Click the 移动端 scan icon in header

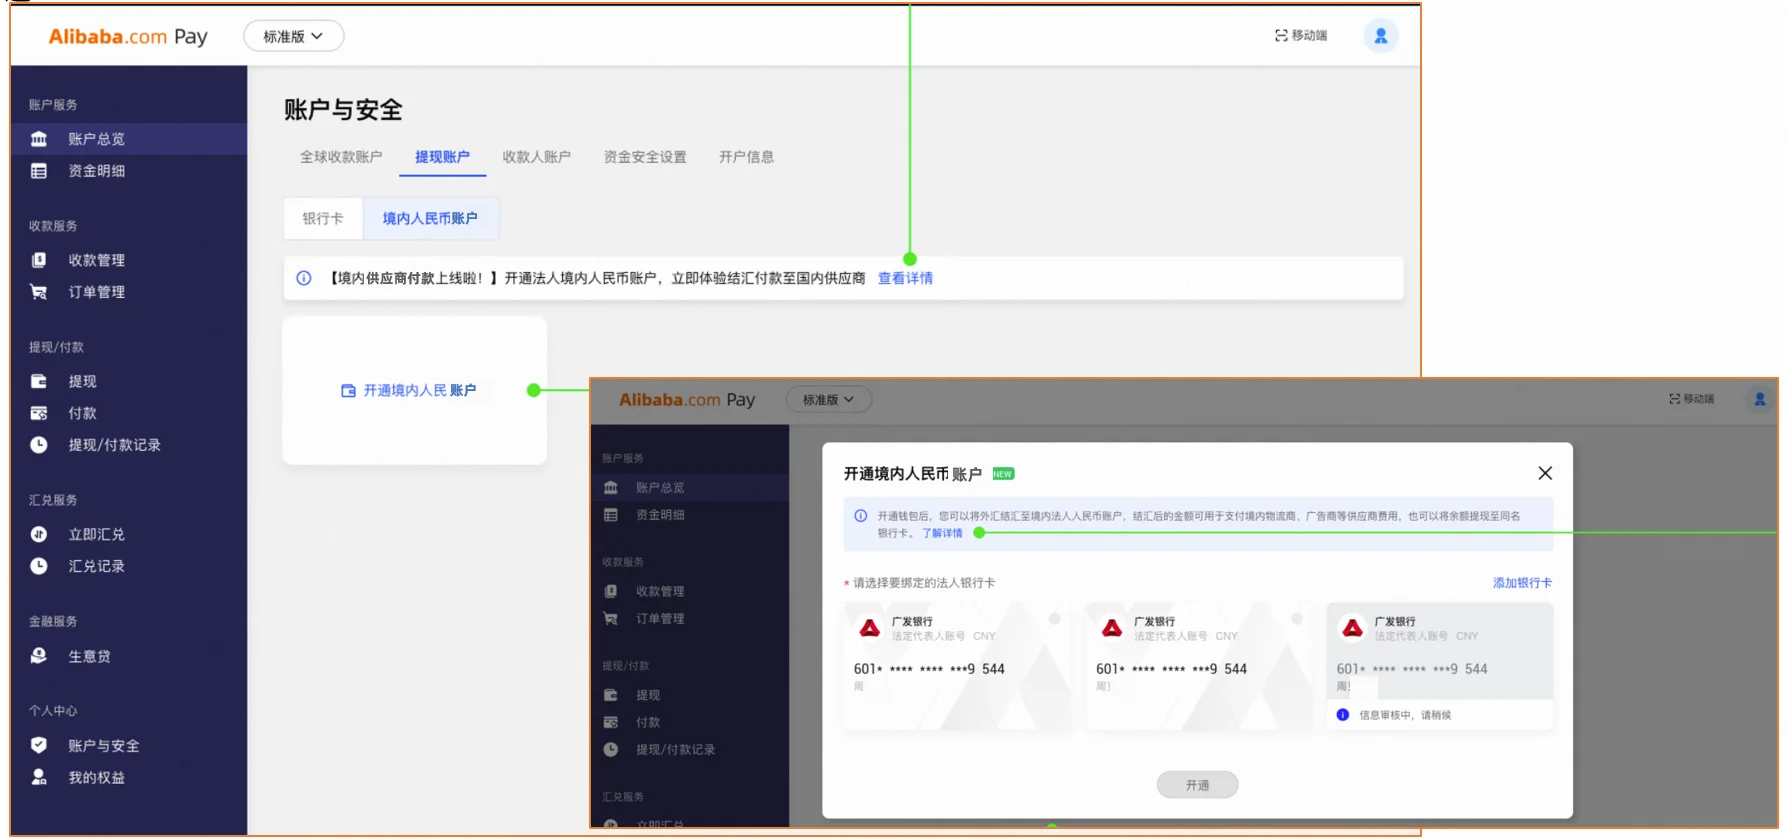tap(1281, 36)
